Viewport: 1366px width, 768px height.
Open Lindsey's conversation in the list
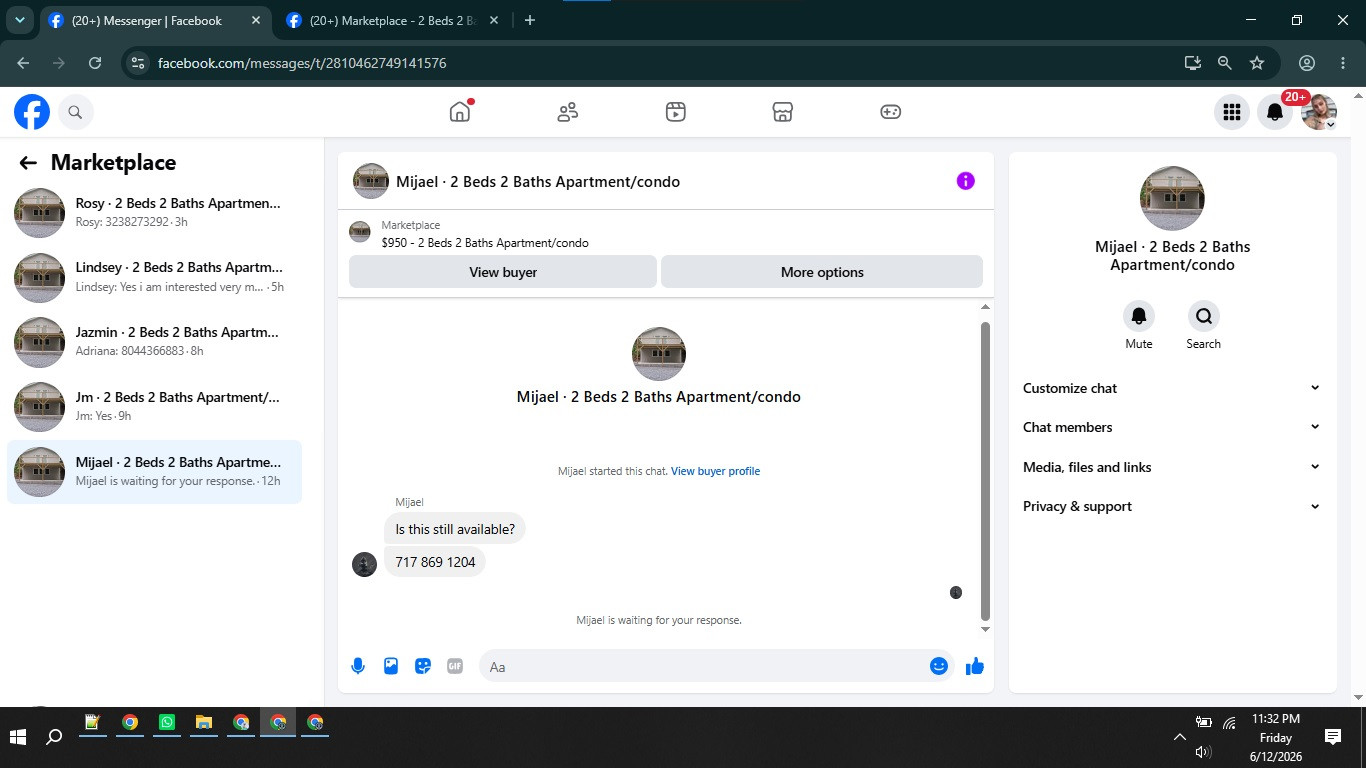(x=154, y=277)
